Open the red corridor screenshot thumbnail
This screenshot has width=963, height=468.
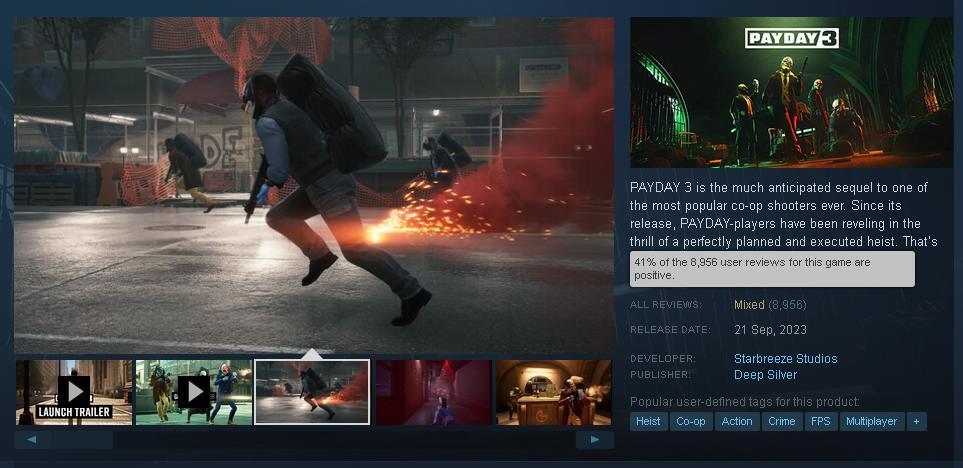[433, 392]
